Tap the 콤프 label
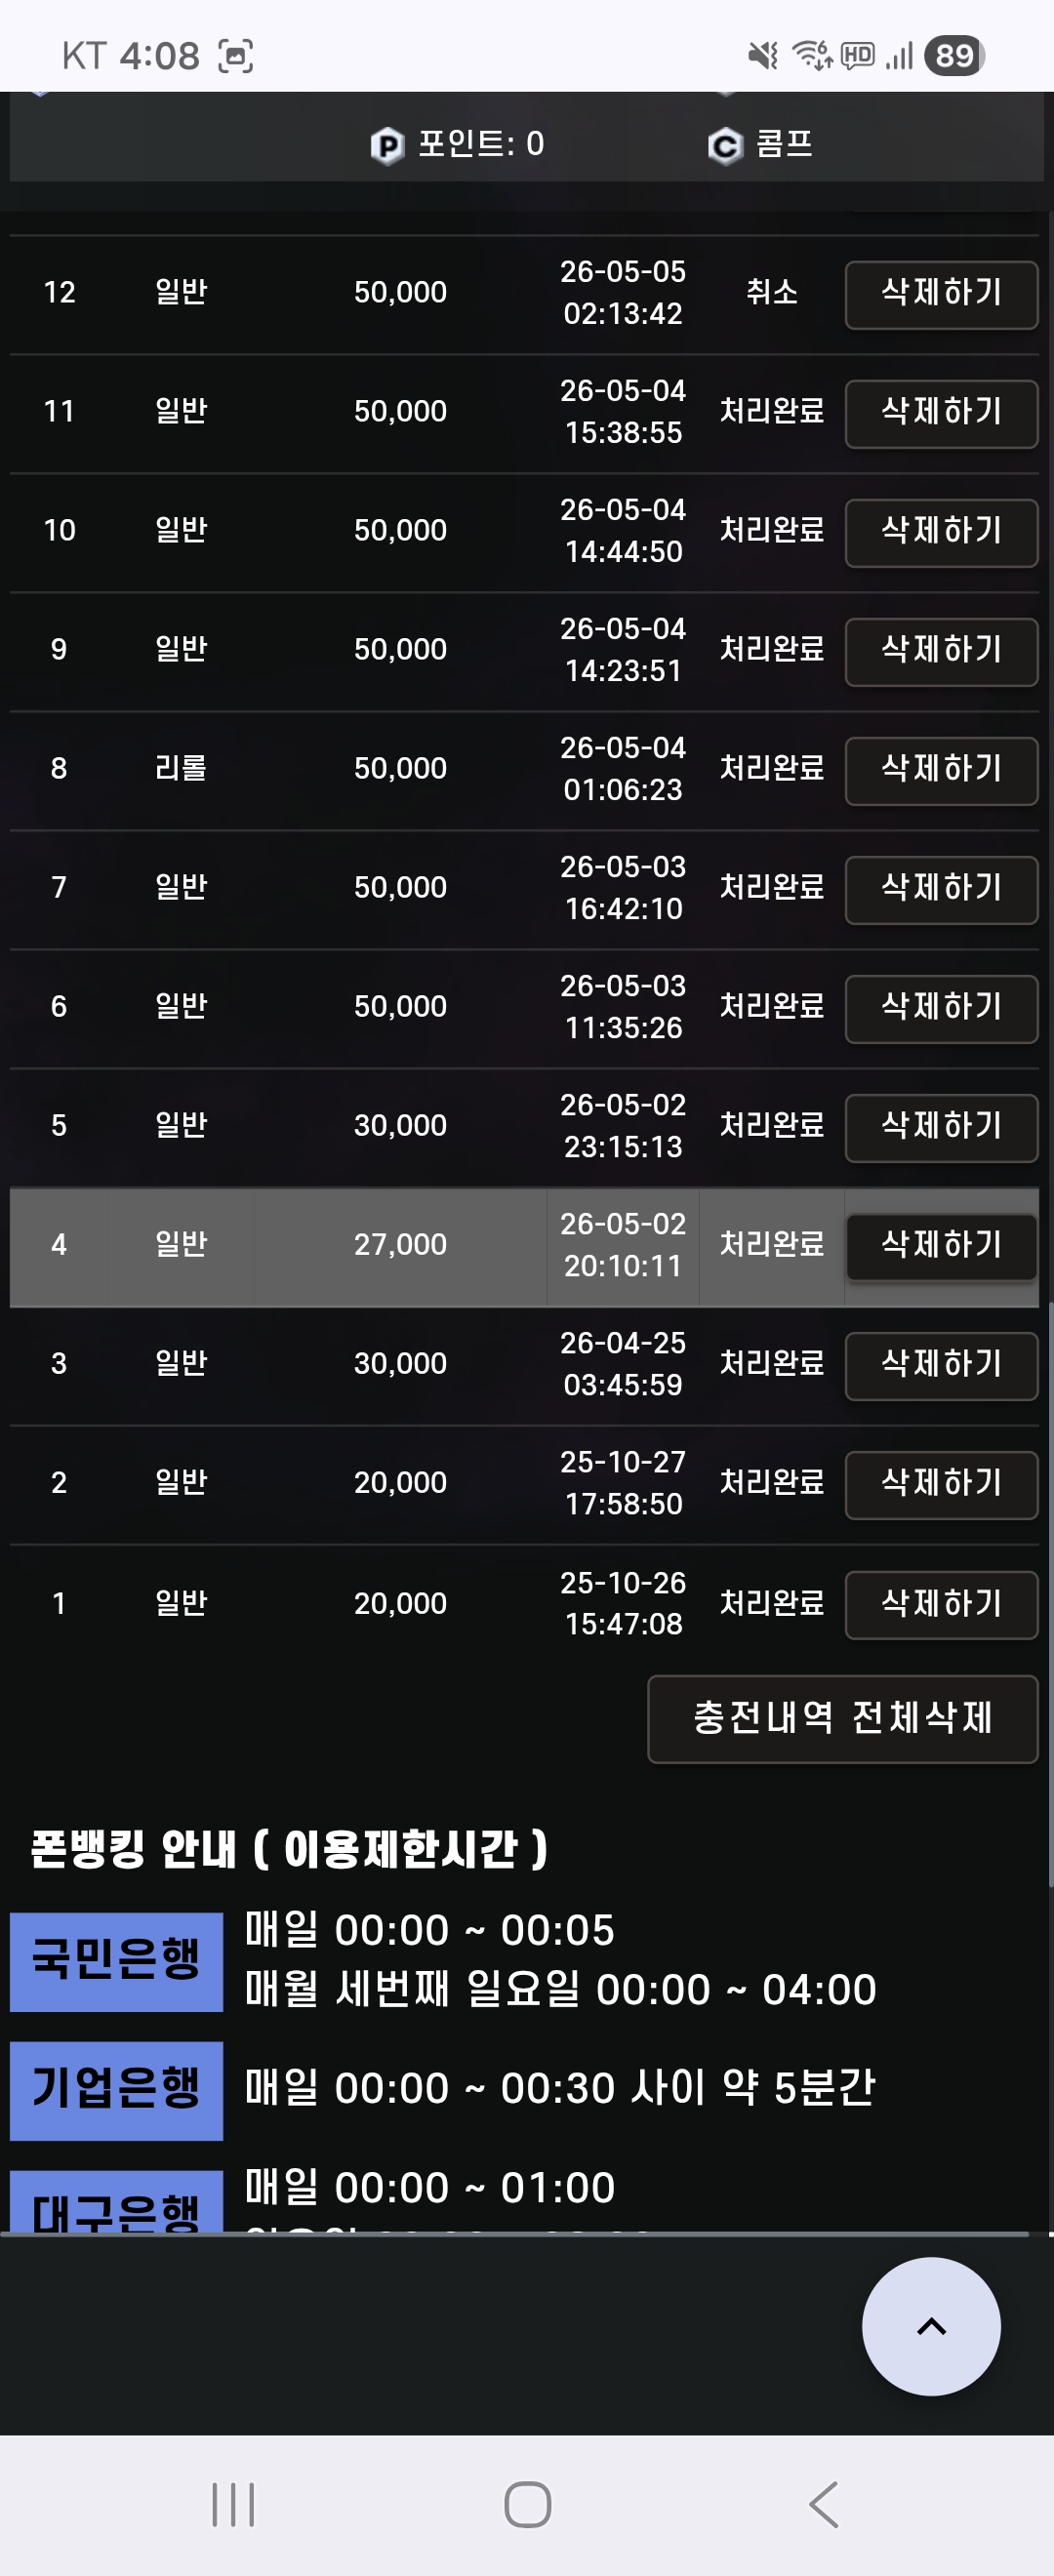The height and width of the screenshot is (2576, 1054). pos(784,144)
